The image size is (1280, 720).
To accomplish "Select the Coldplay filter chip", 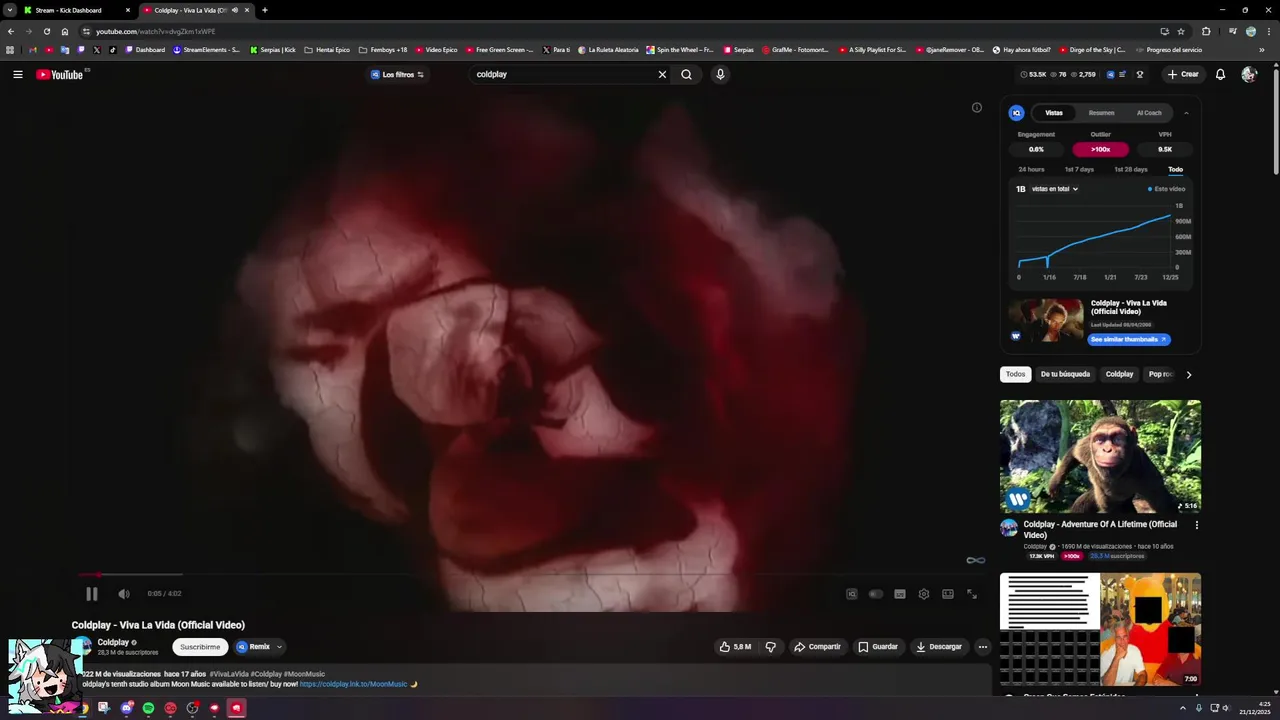I will 1120,374.
